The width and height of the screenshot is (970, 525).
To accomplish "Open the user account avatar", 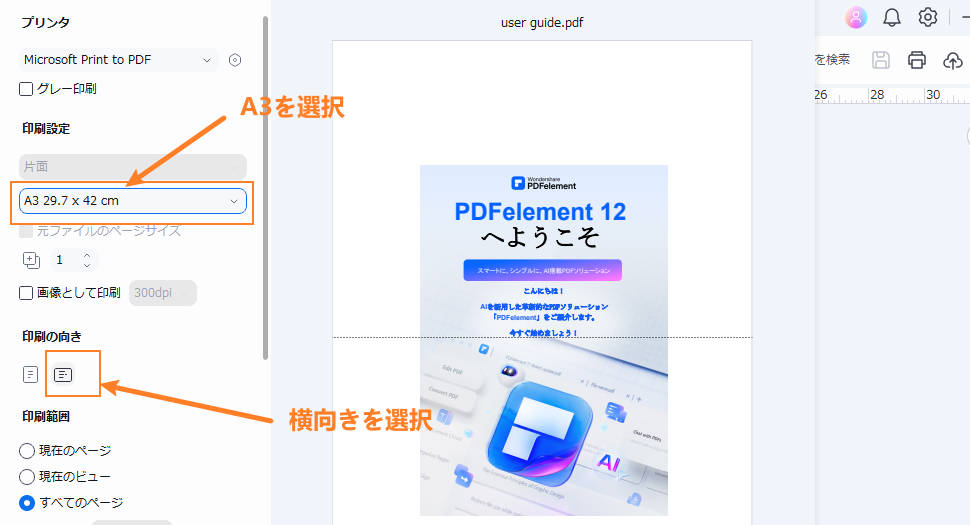I will (856, 17).
